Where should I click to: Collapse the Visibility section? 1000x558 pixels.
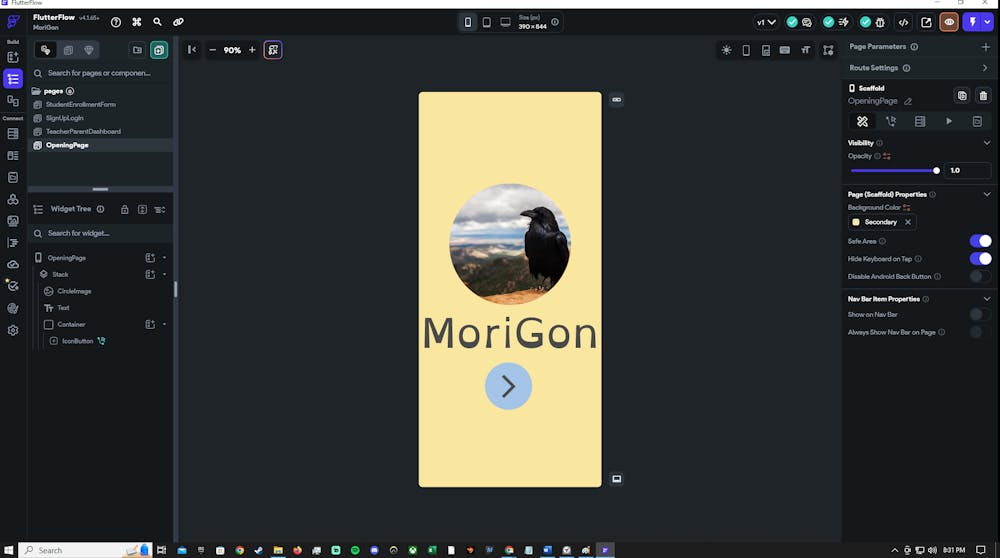[987, 143]
